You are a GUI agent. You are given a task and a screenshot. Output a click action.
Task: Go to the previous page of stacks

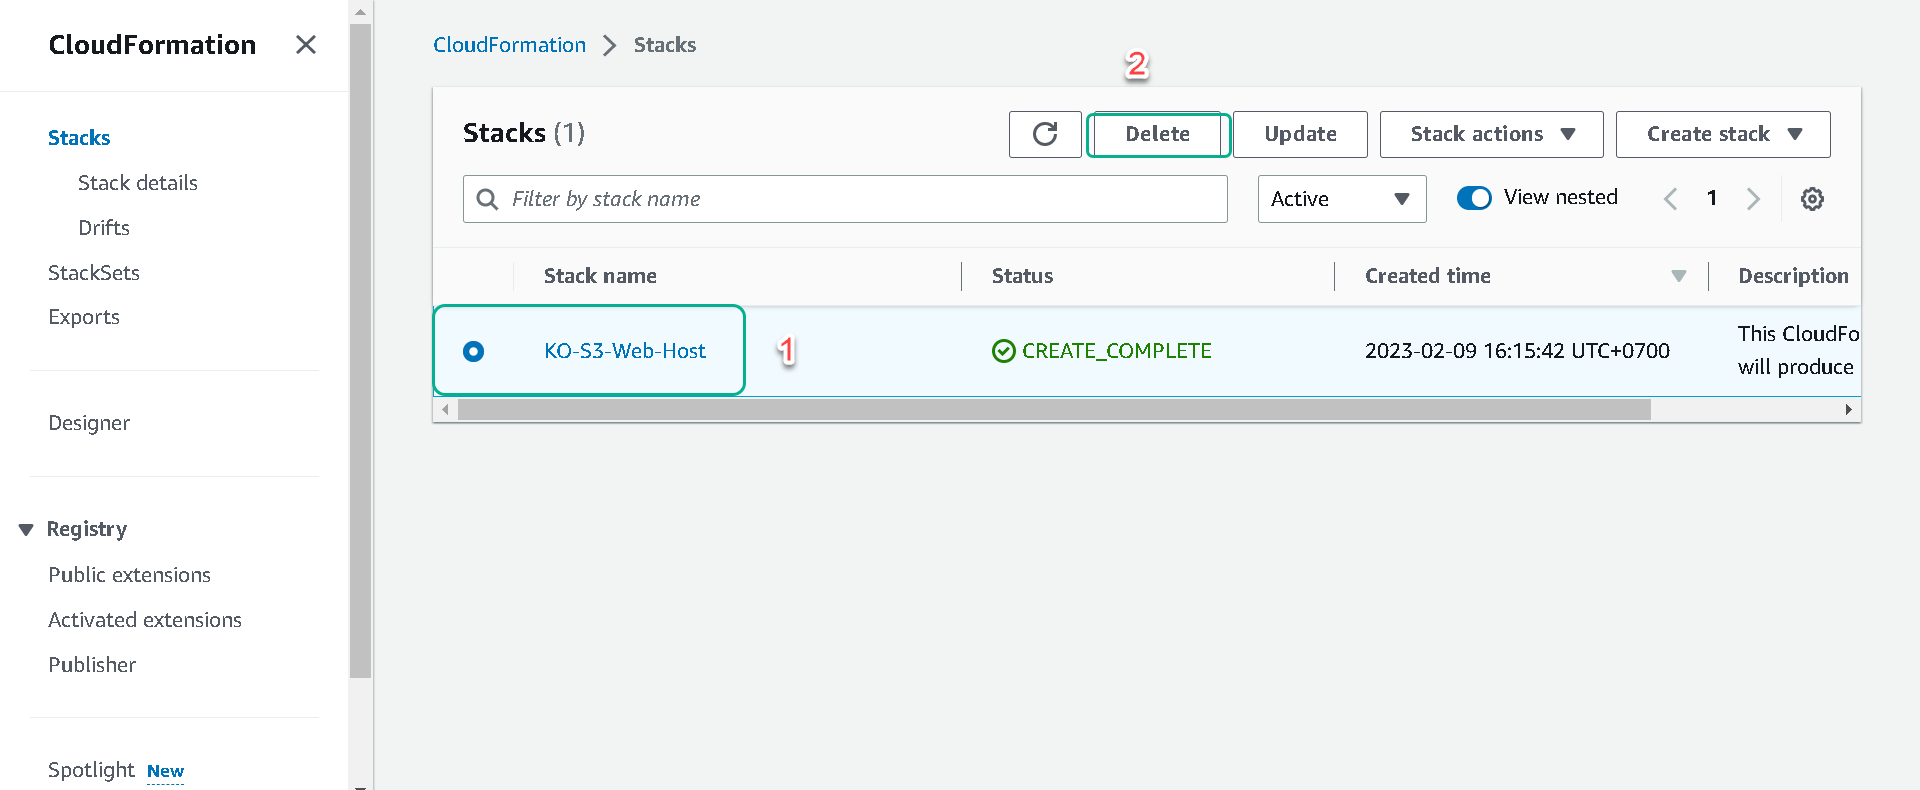click(1670, 199)
